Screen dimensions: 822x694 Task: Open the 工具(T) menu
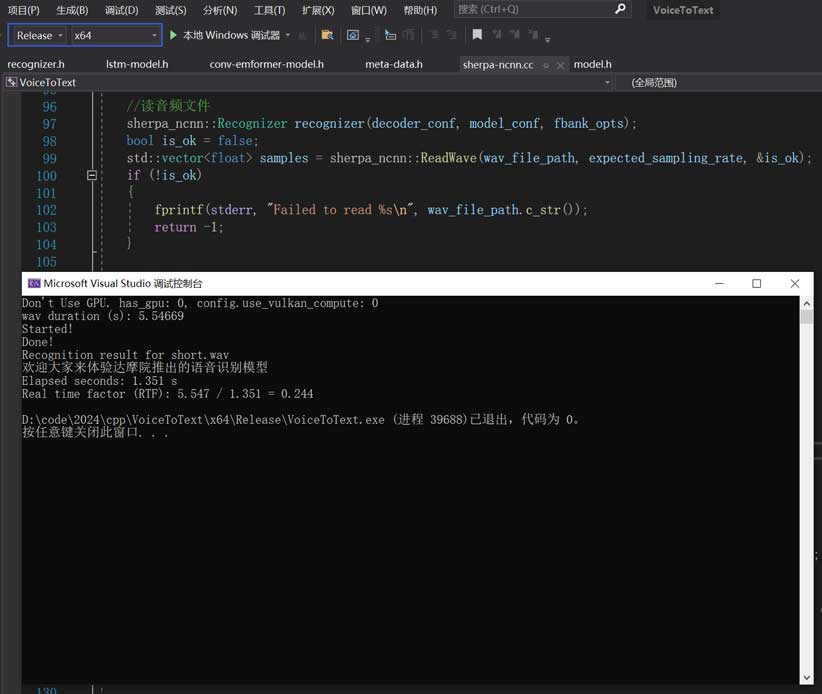click(269, 10)
